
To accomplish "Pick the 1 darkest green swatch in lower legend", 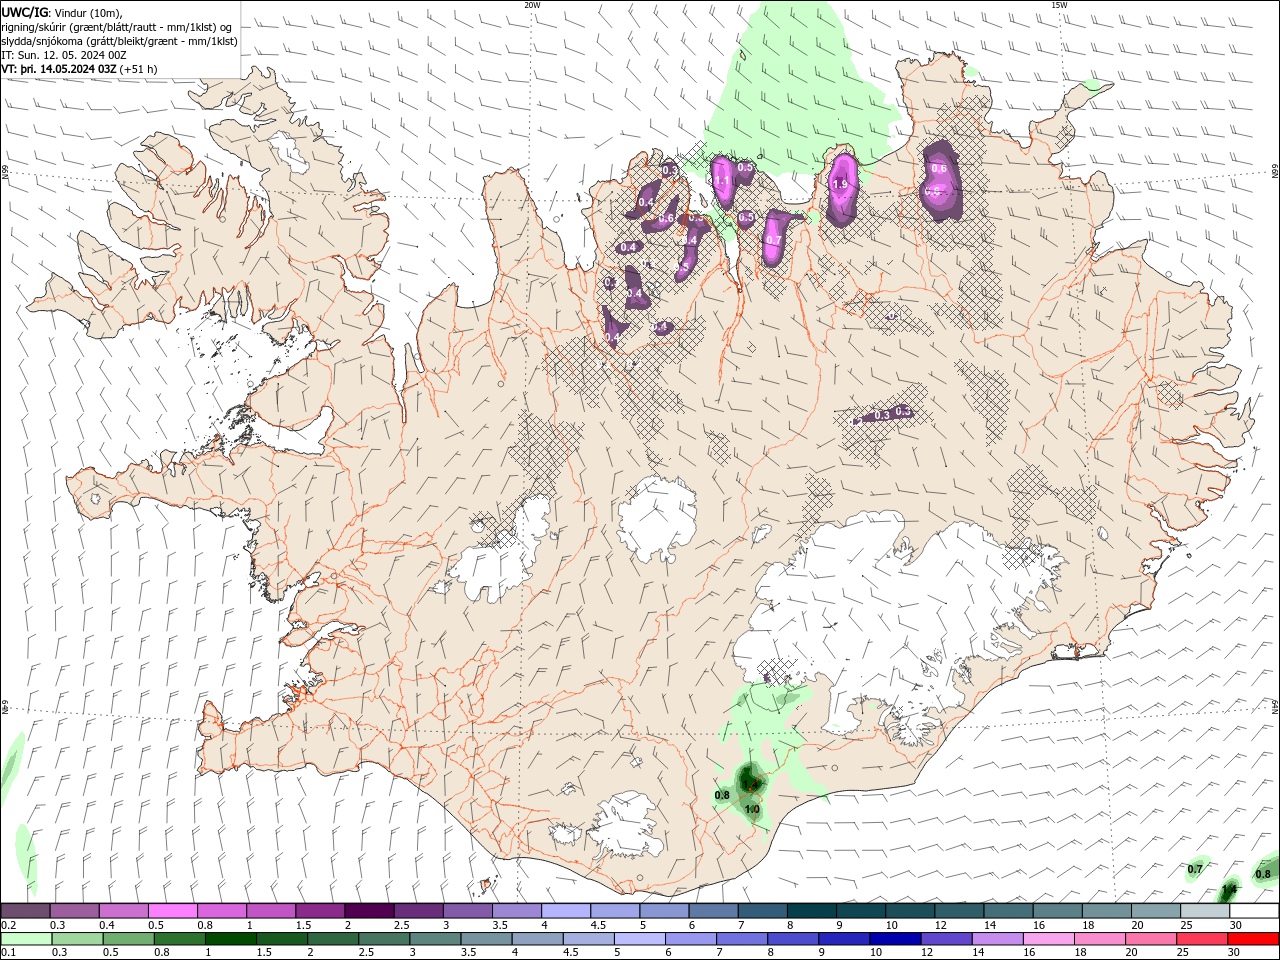I will pyautogui.click(x=230, y=939).
